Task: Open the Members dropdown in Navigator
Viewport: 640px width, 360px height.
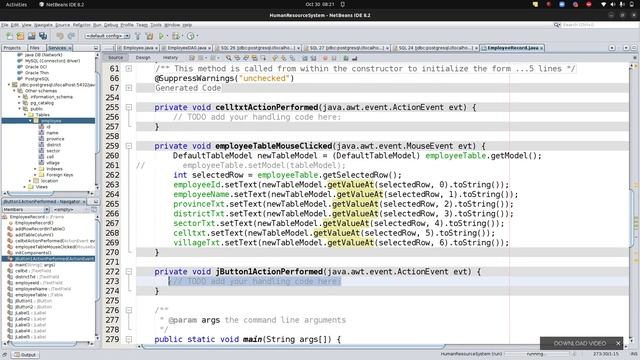Action: point(26,209)
